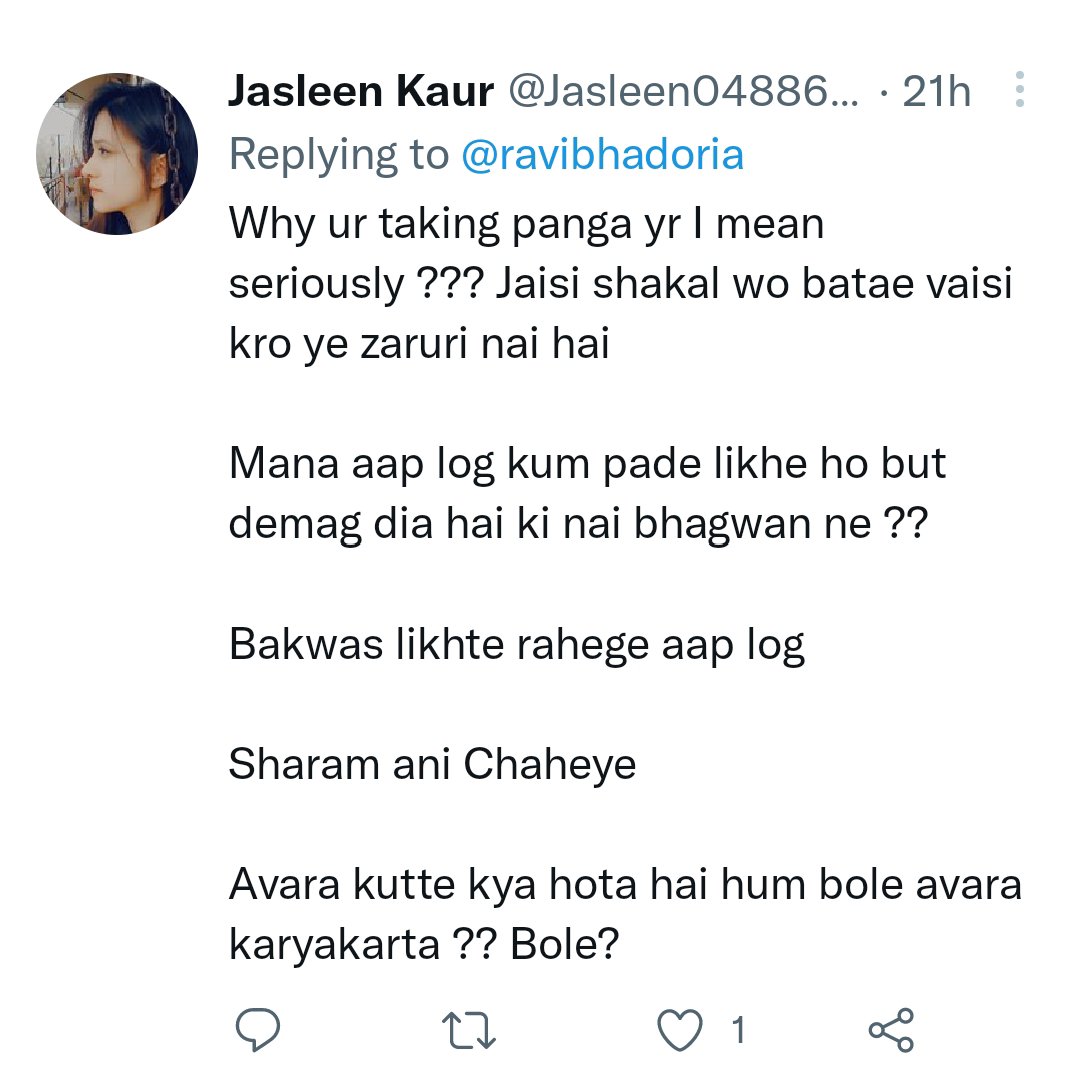This screenshot has height=1088, width=1080.
Task: Click the 'karyakarta ?? Bole?' line
Action: click(423, 946)
